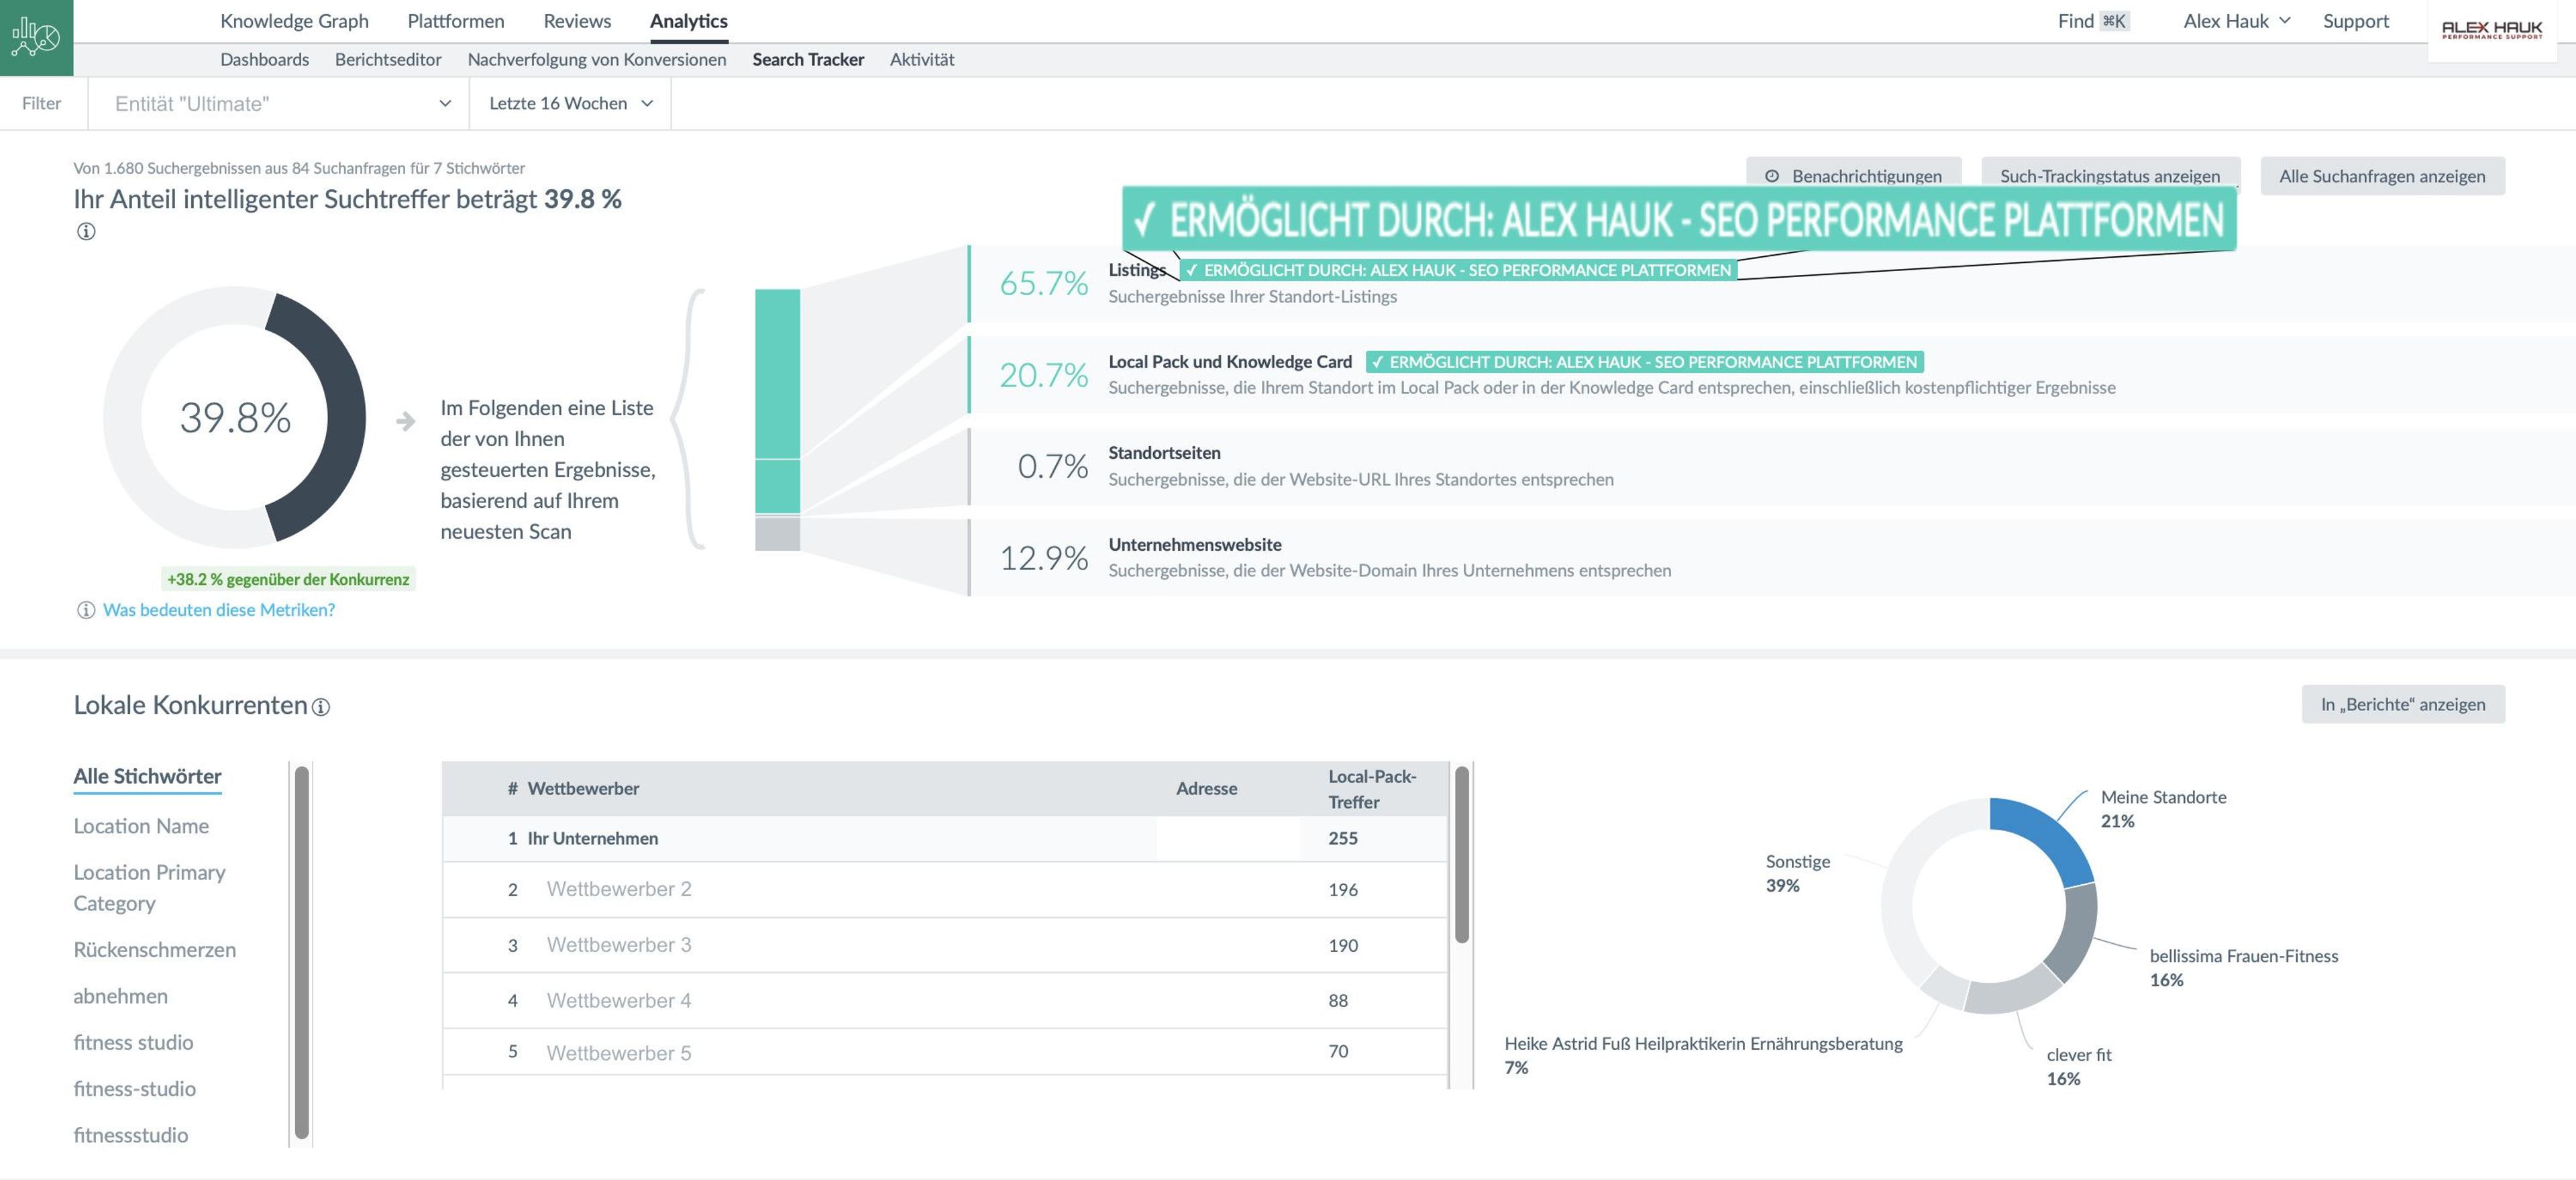The image size is (2576, 1180).
Task: Select the fitness-studio keyword
Action: (x=134, y=1089)
